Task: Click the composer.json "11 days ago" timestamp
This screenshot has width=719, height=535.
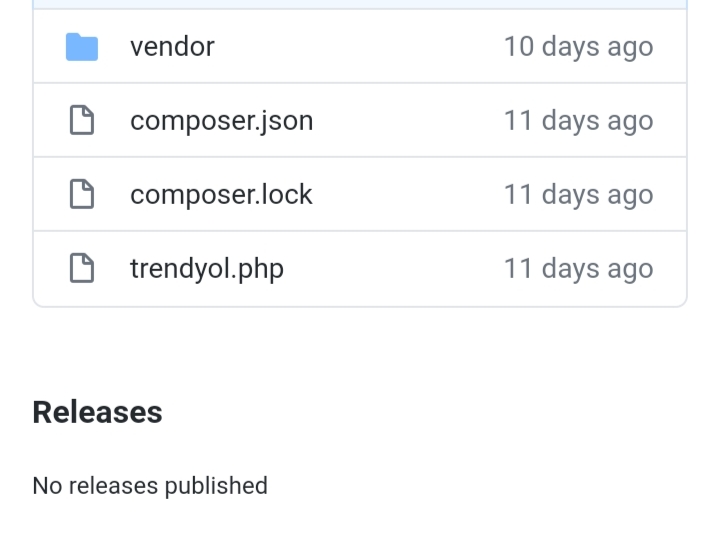Action: (x=578, y=121)
